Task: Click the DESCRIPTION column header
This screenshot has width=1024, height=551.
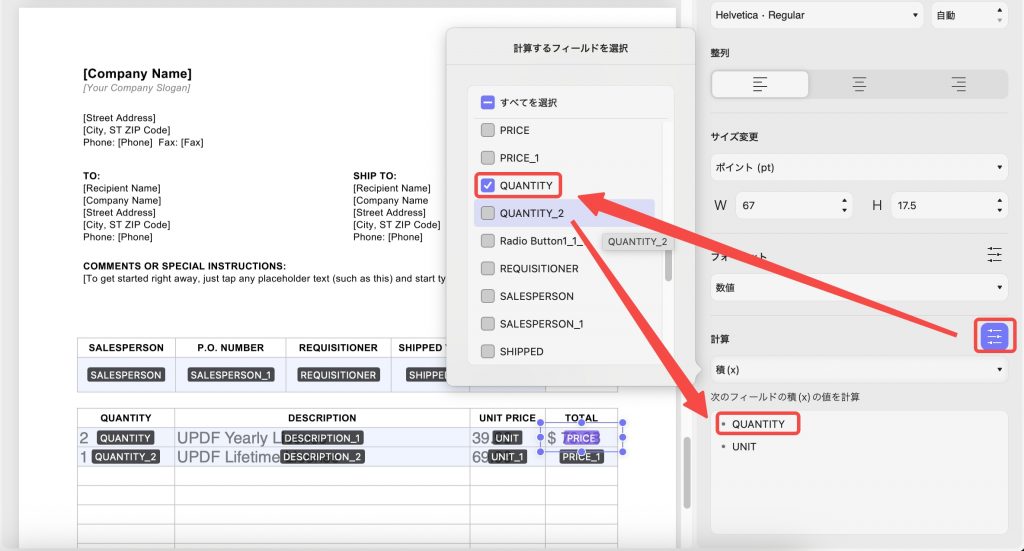Action: (x=322, y=418)
